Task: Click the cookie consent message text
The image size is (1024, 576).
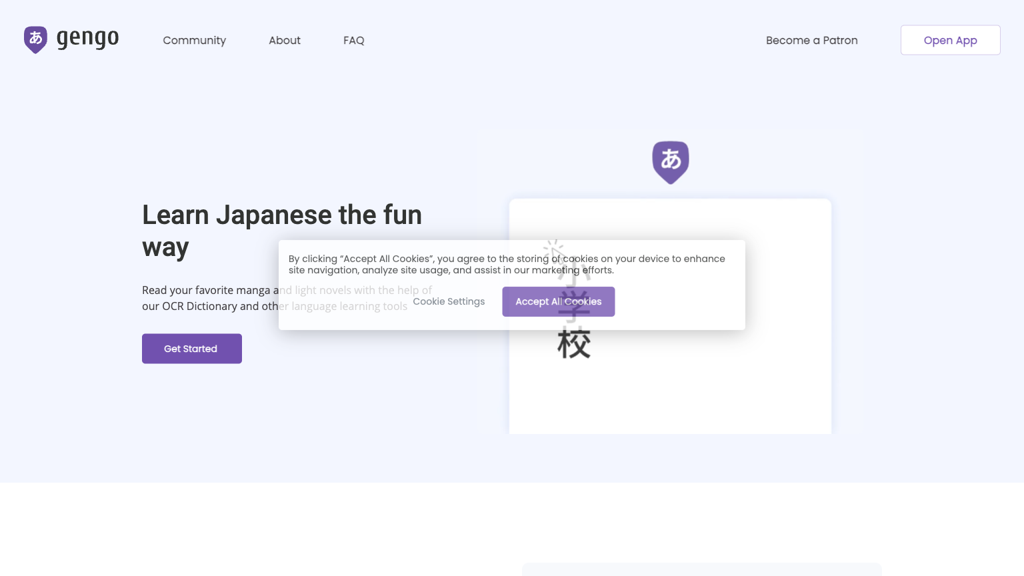Action: point(506,264)
